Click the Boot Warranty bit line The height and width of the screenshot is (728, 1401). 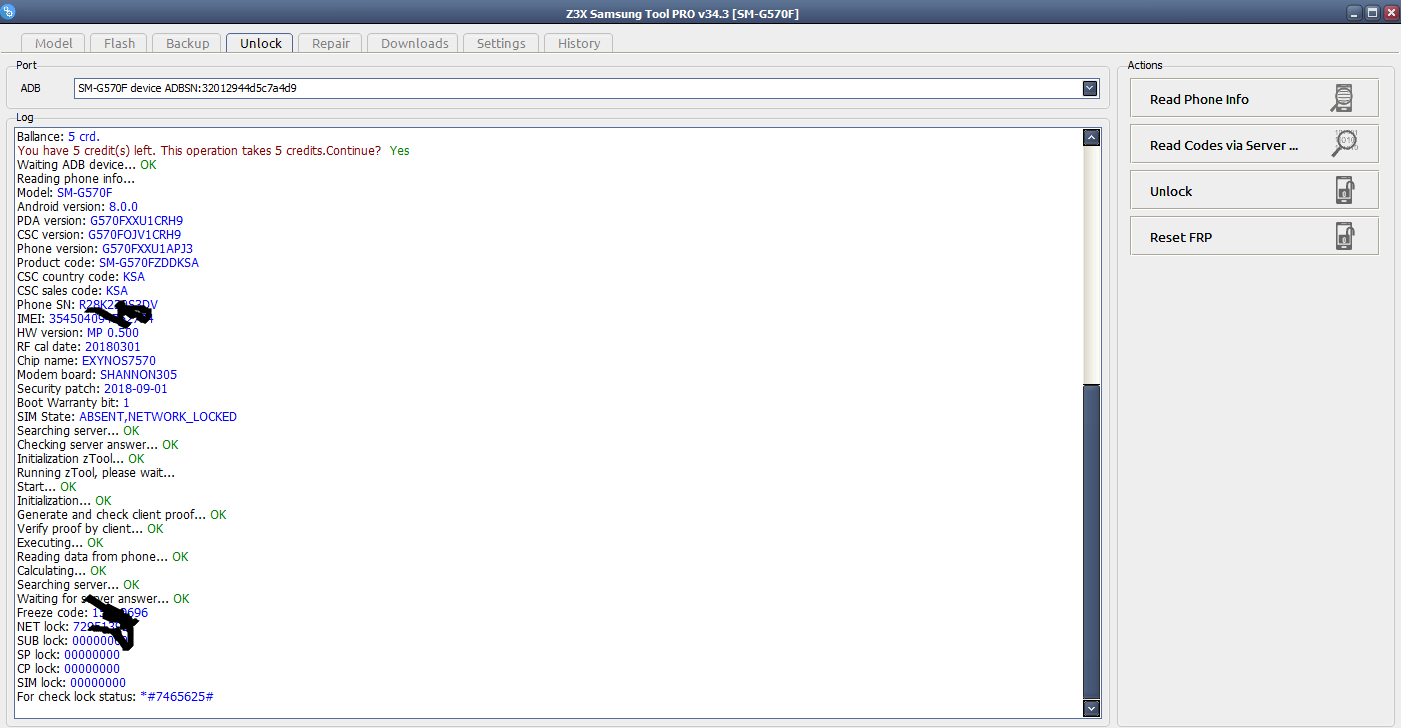(x=73, y=403)
